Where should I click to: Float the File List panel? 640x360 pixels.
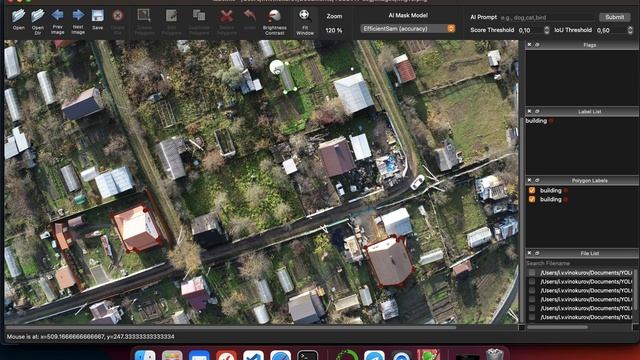(537, 253)
